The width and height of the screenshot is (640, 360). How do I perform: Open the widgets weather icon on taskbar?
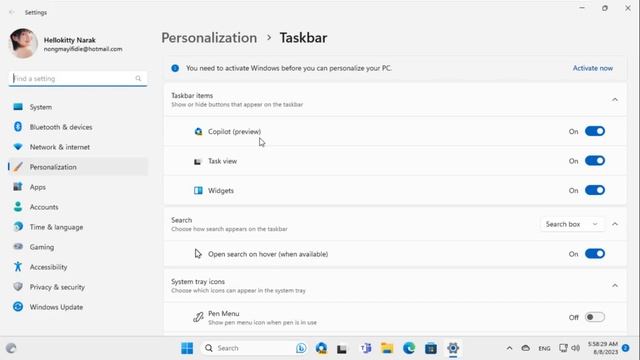point(11,348)
